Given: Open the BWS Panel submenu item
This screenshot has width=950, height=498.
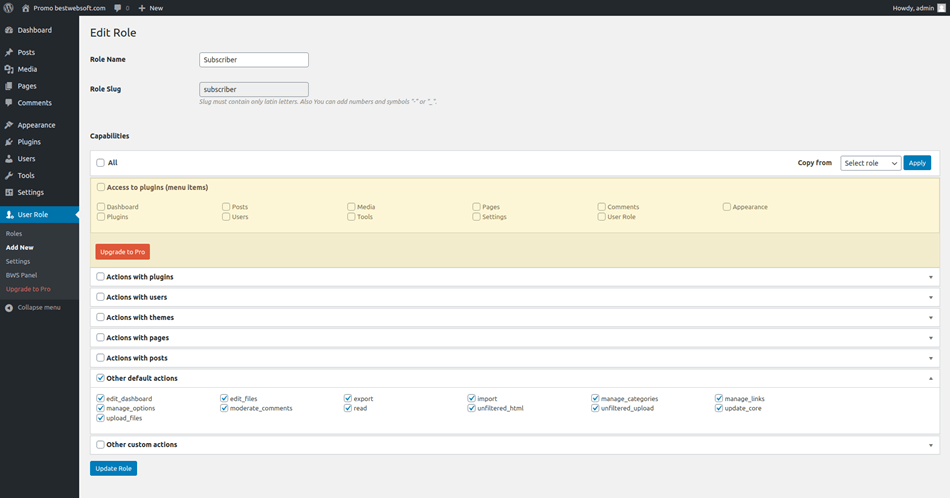Looking at the screenshot, I should click(21, 275).
